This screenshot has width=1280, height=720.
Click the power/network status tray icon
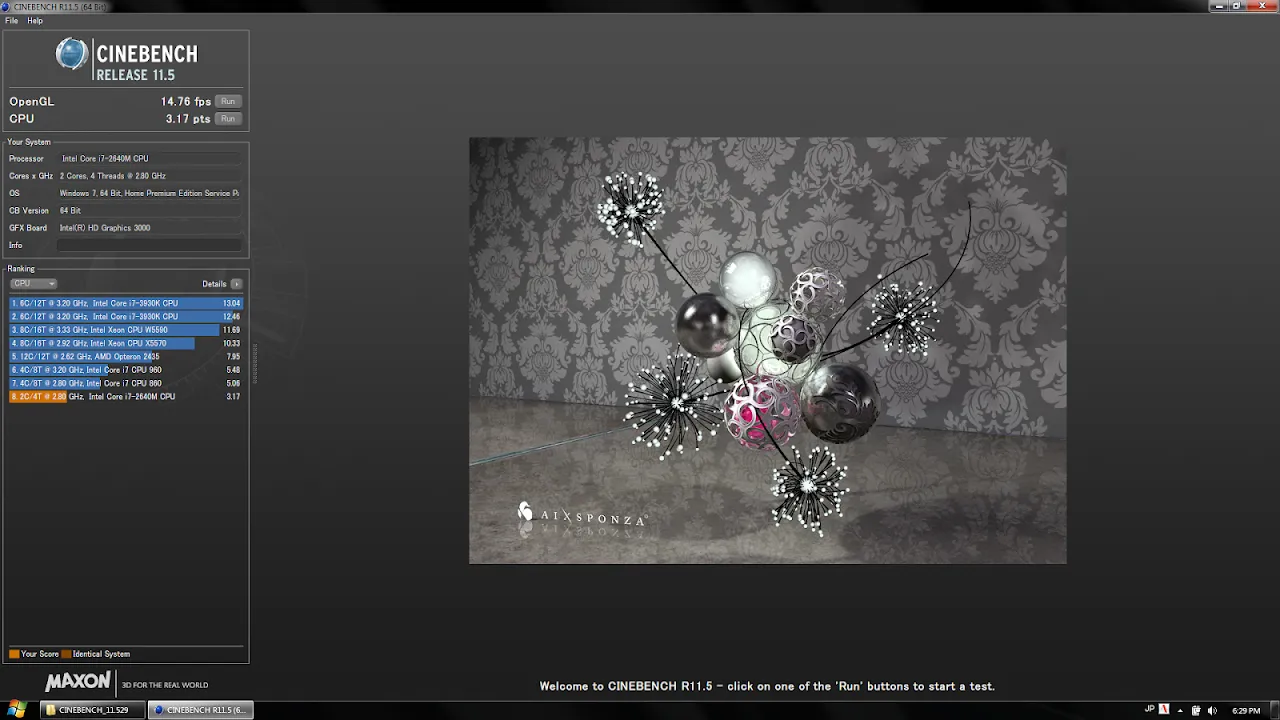[1195, 710]
